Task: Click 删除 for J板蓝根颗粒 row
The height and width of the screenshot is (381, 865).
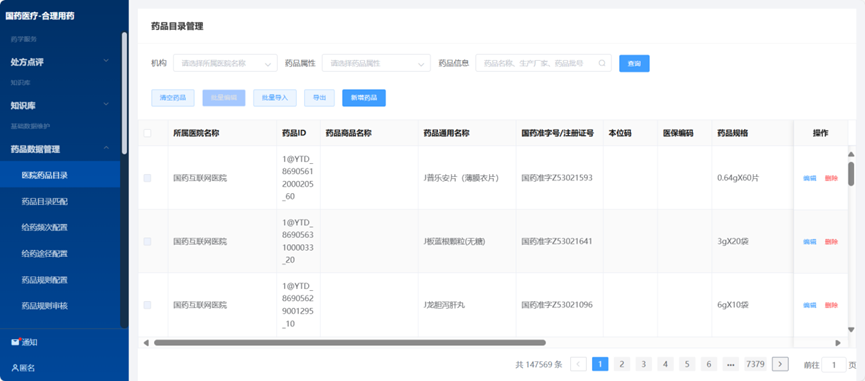Action: point(831,242)
